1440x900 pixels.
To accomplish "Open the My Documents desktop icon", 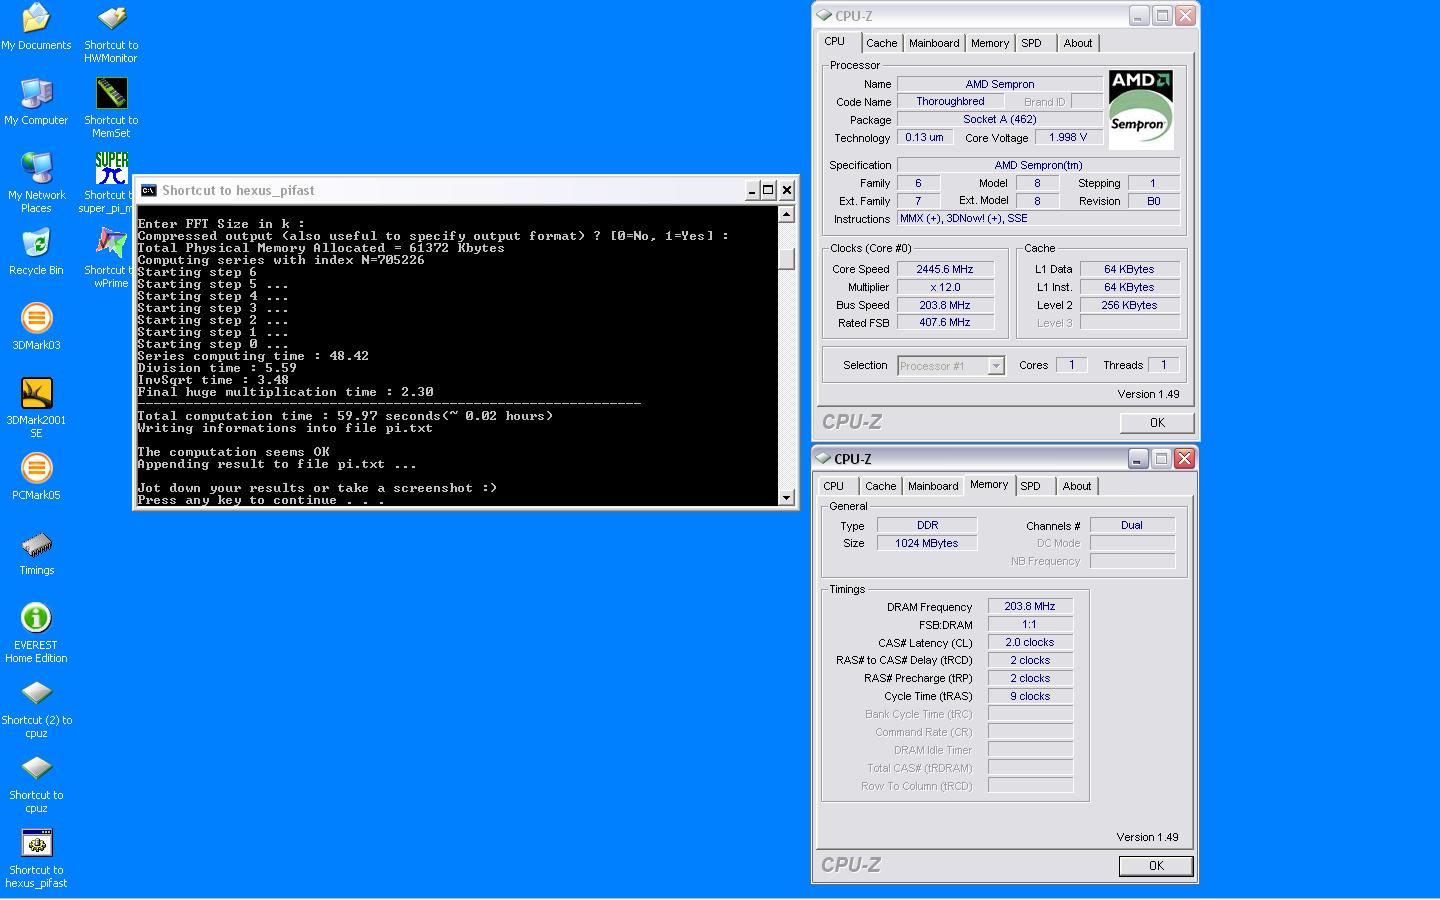I will (36, 18).
